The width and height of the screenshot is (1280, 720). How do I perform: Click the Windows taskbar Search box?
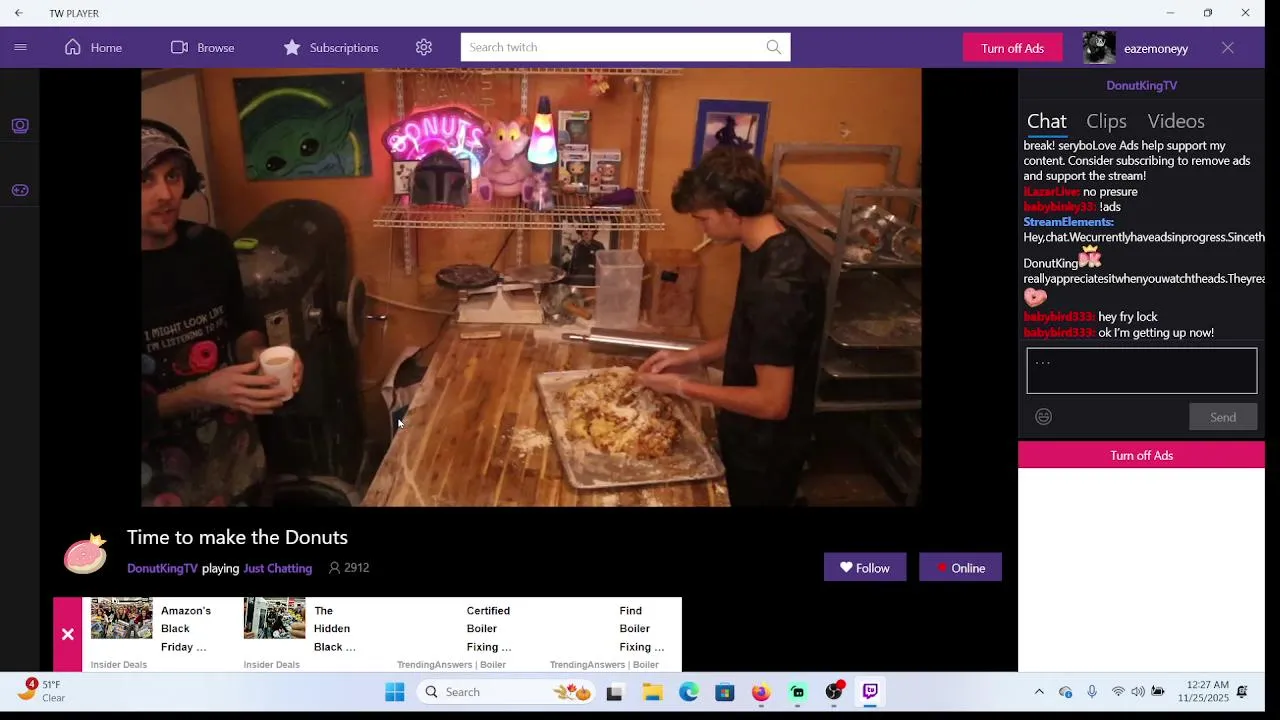506,692
